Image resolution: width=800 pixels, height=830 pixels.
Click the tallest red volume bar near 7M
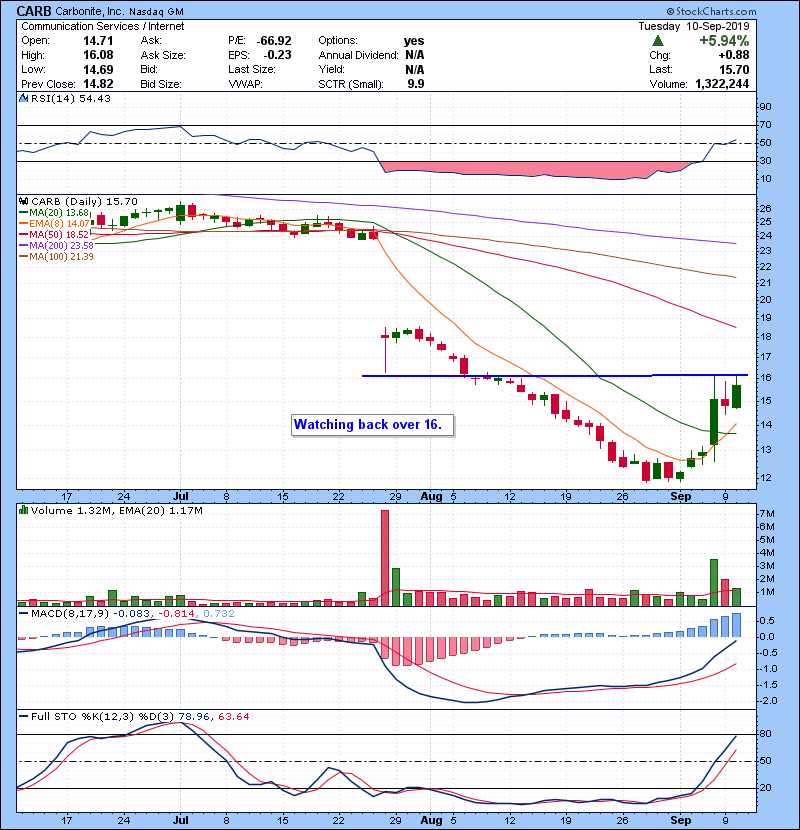click(x=385, y=558)
